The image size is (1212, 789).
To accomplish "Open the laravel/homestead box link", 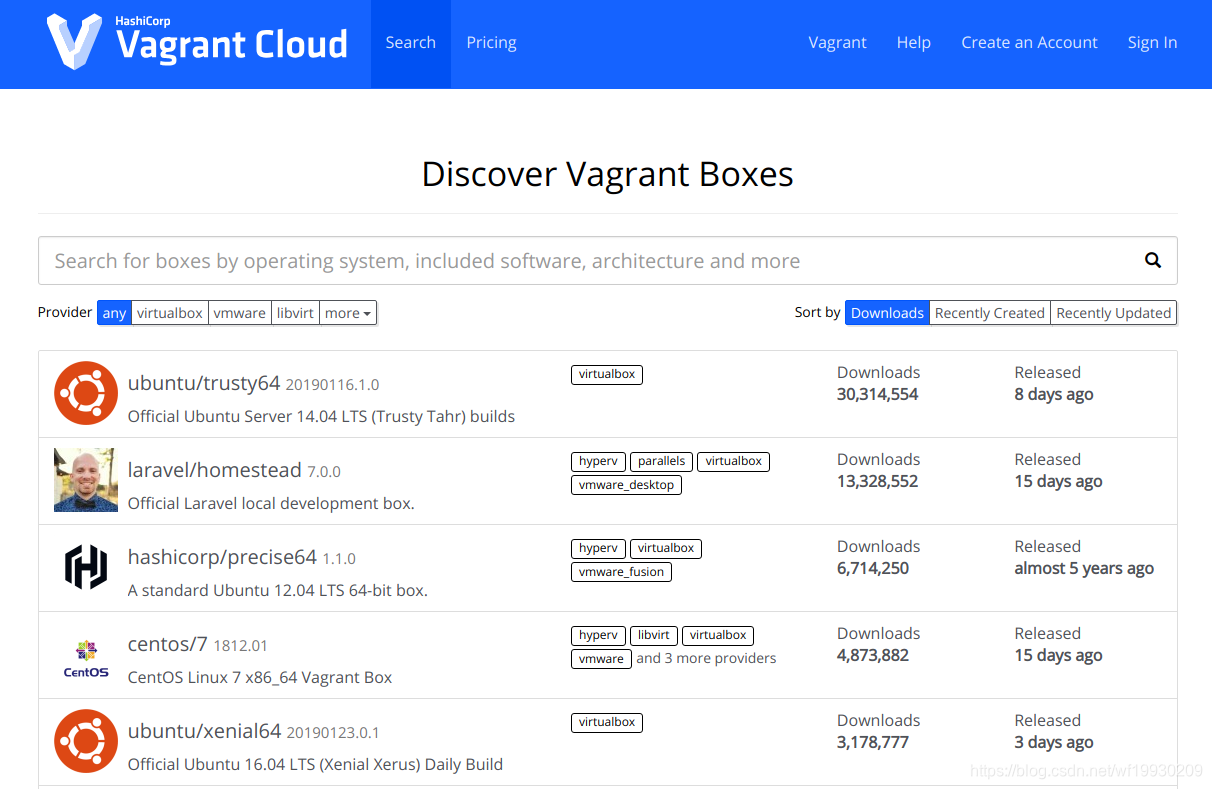I will 215,470.
